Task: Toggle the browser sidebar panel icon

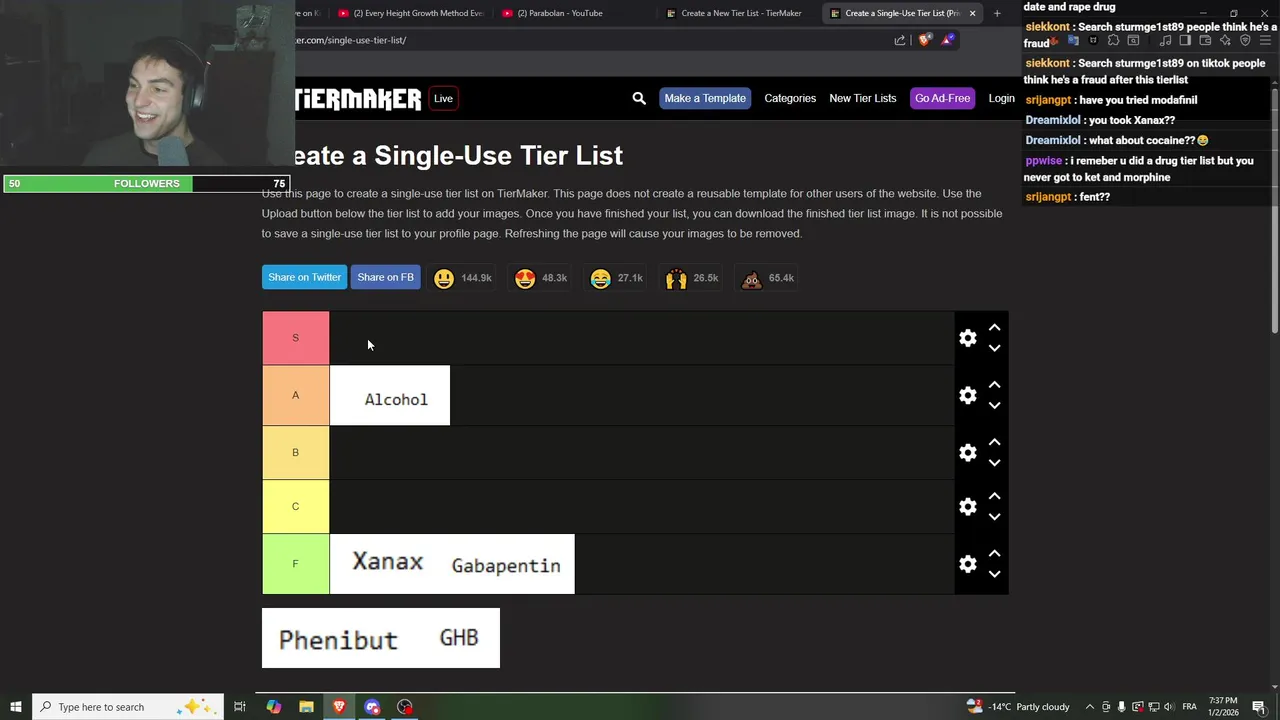Action: click(1185, 40)
